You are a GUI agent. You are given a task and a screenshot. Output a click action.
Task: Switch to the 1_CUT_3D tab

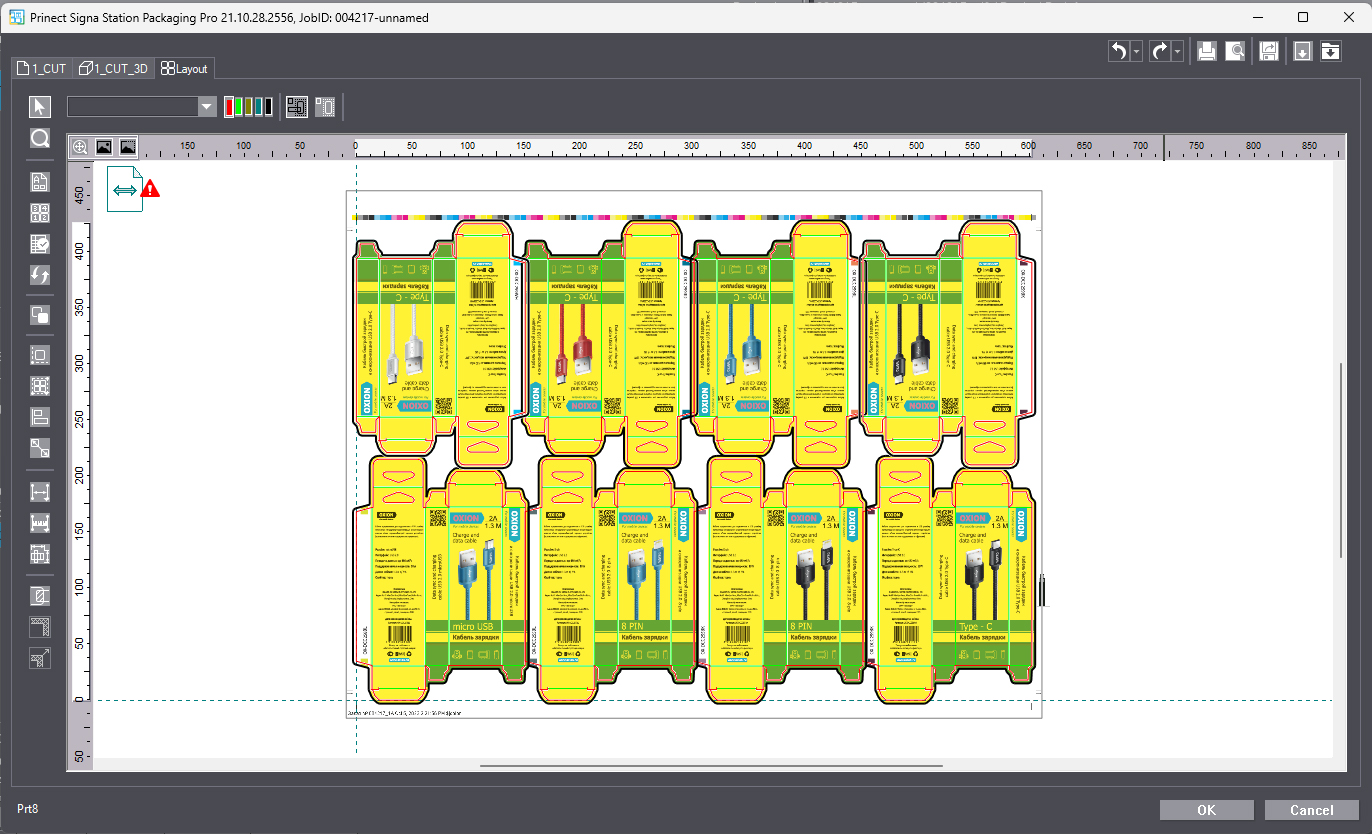[x=114, y=69]
